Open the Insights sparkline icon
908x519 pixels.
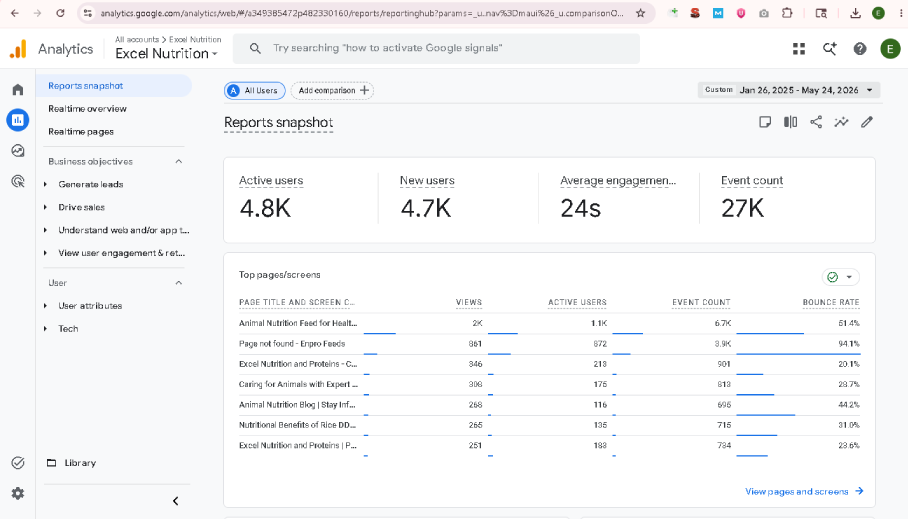pos(841,122)
